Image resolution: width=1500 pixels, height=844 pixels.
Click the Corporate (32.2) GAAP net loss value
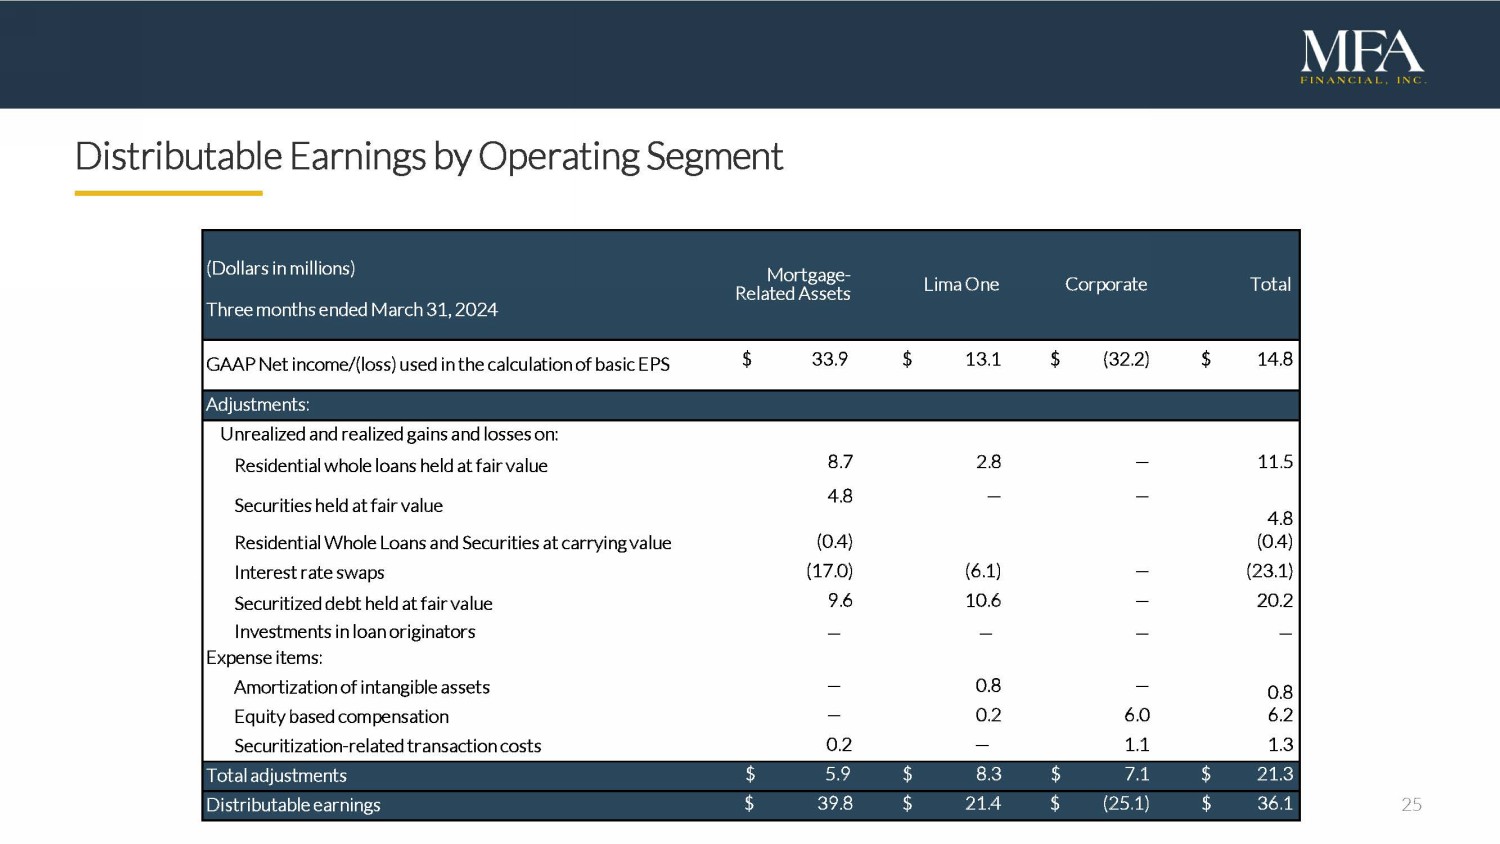point(1126,359)
